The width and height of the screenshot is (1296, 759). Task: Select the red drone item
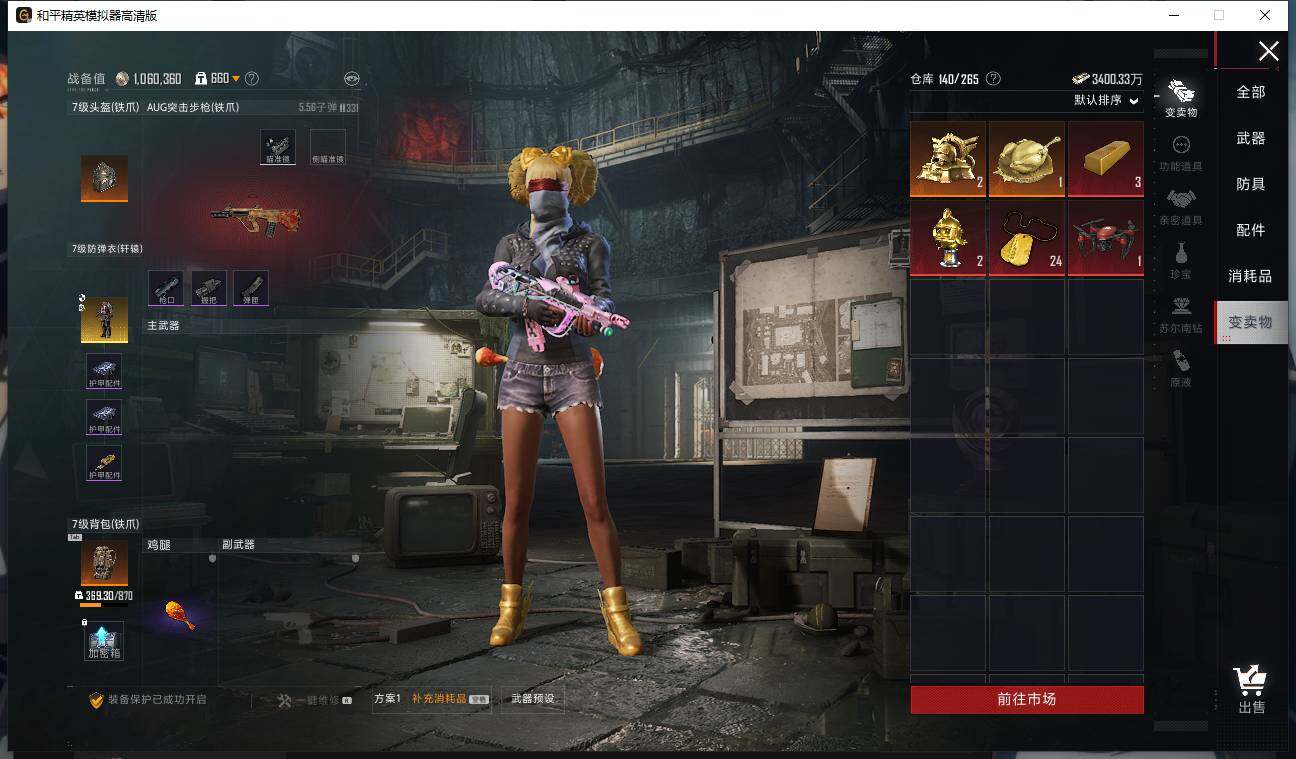(x=1106, y=238)
